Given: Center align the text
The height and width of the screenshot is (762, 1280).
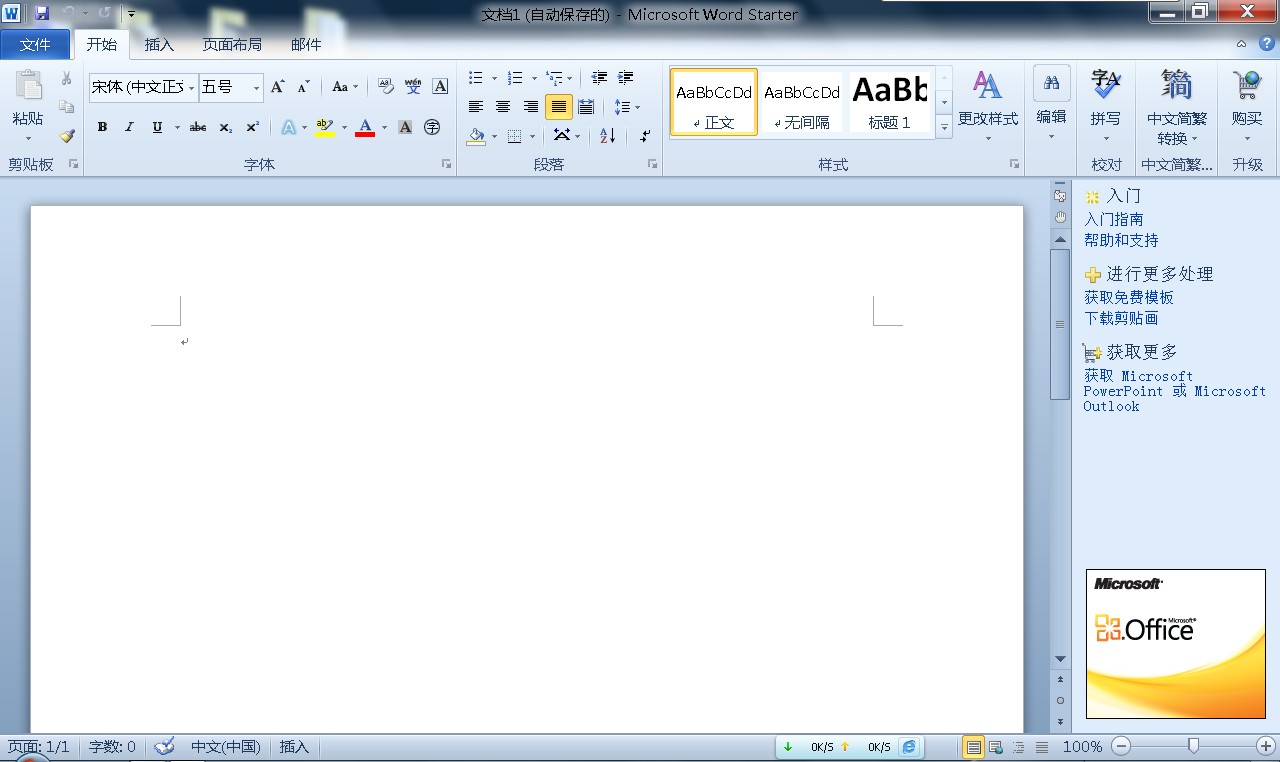Looking at the screenshot, I should tap(503, 107).
